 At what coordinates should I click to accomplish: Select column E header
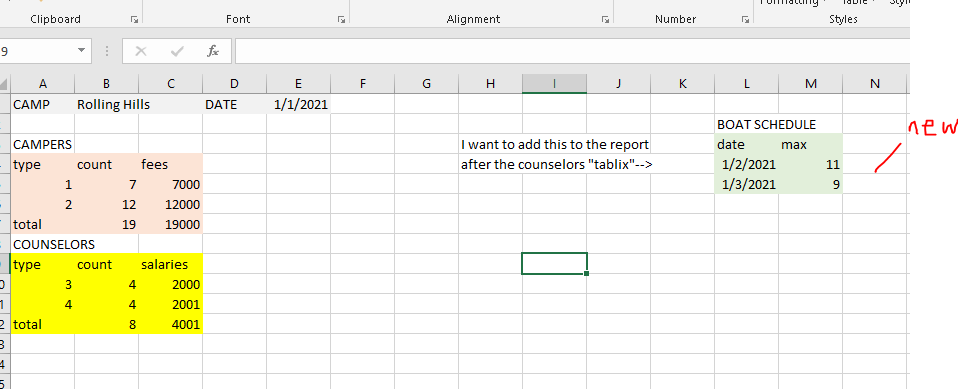click(298, 84)
